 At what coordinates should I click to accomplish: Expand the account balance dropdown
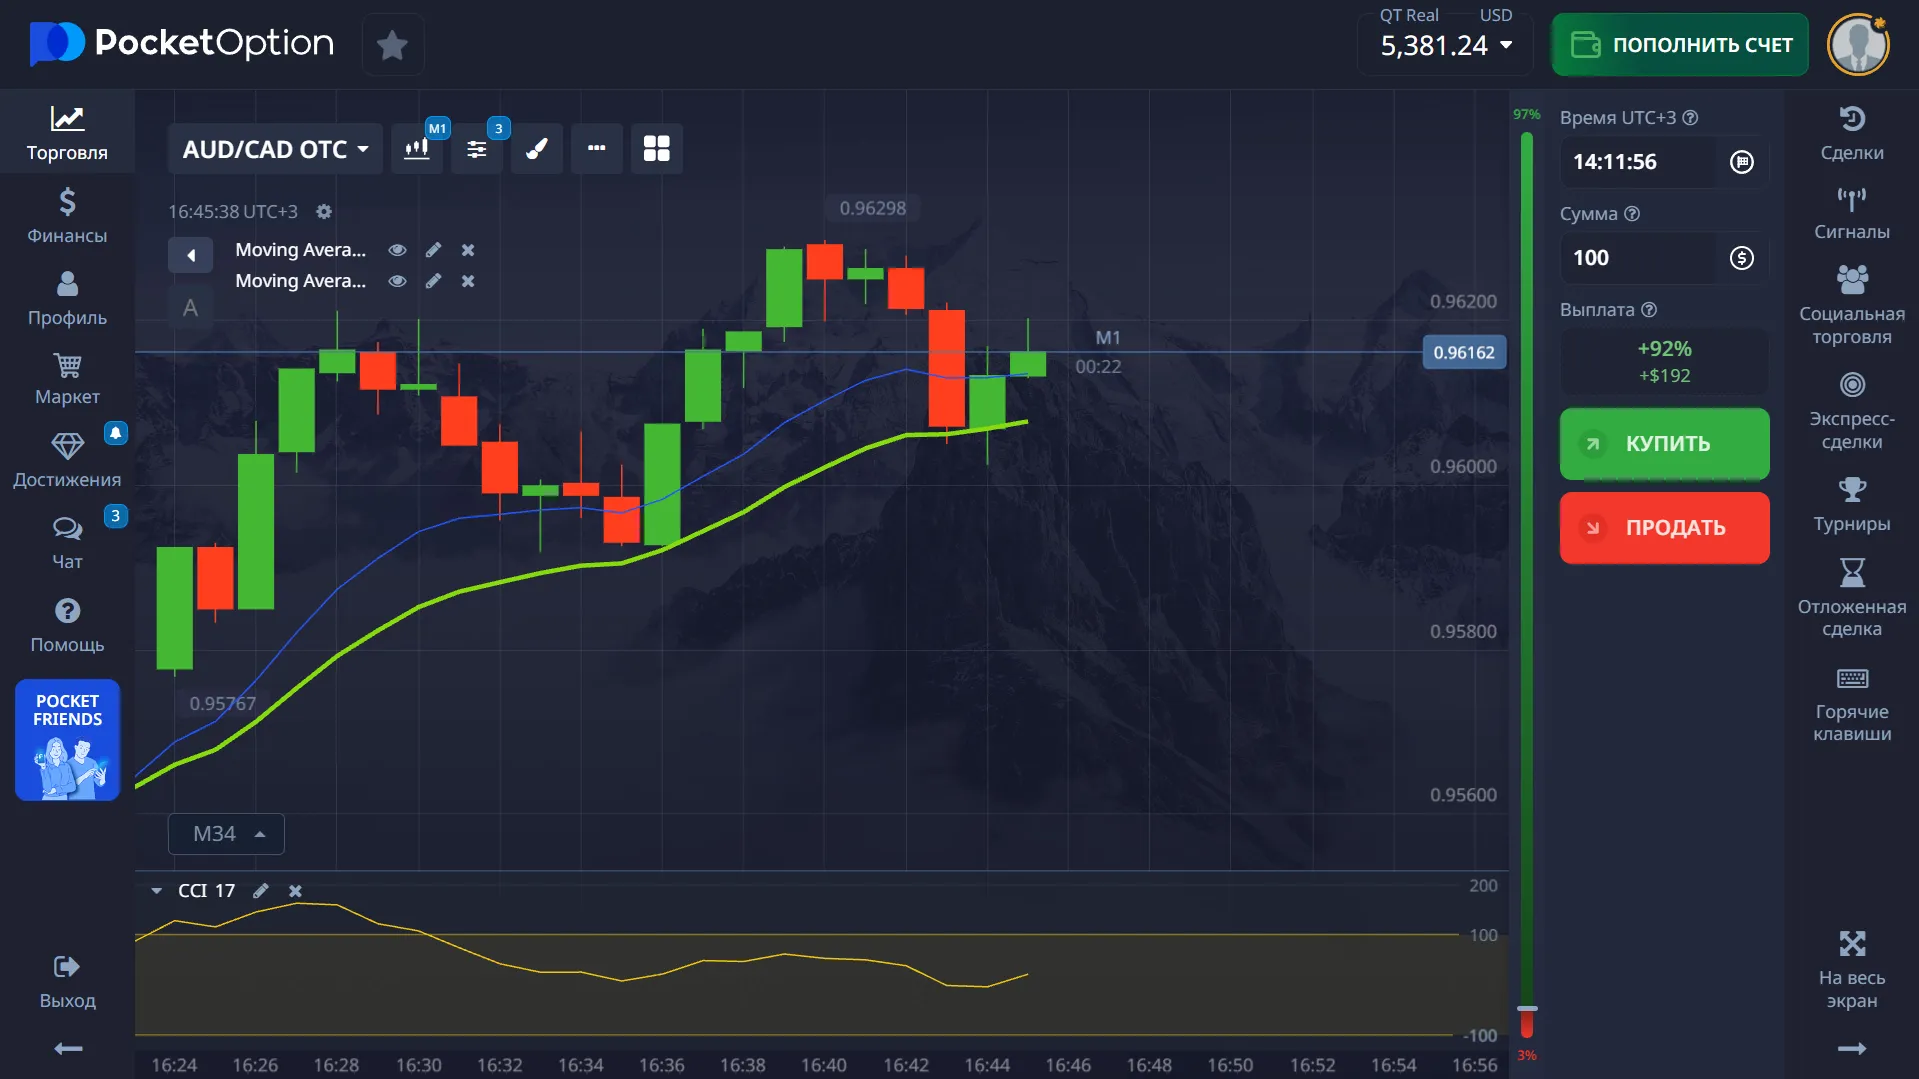[1506, 45]
